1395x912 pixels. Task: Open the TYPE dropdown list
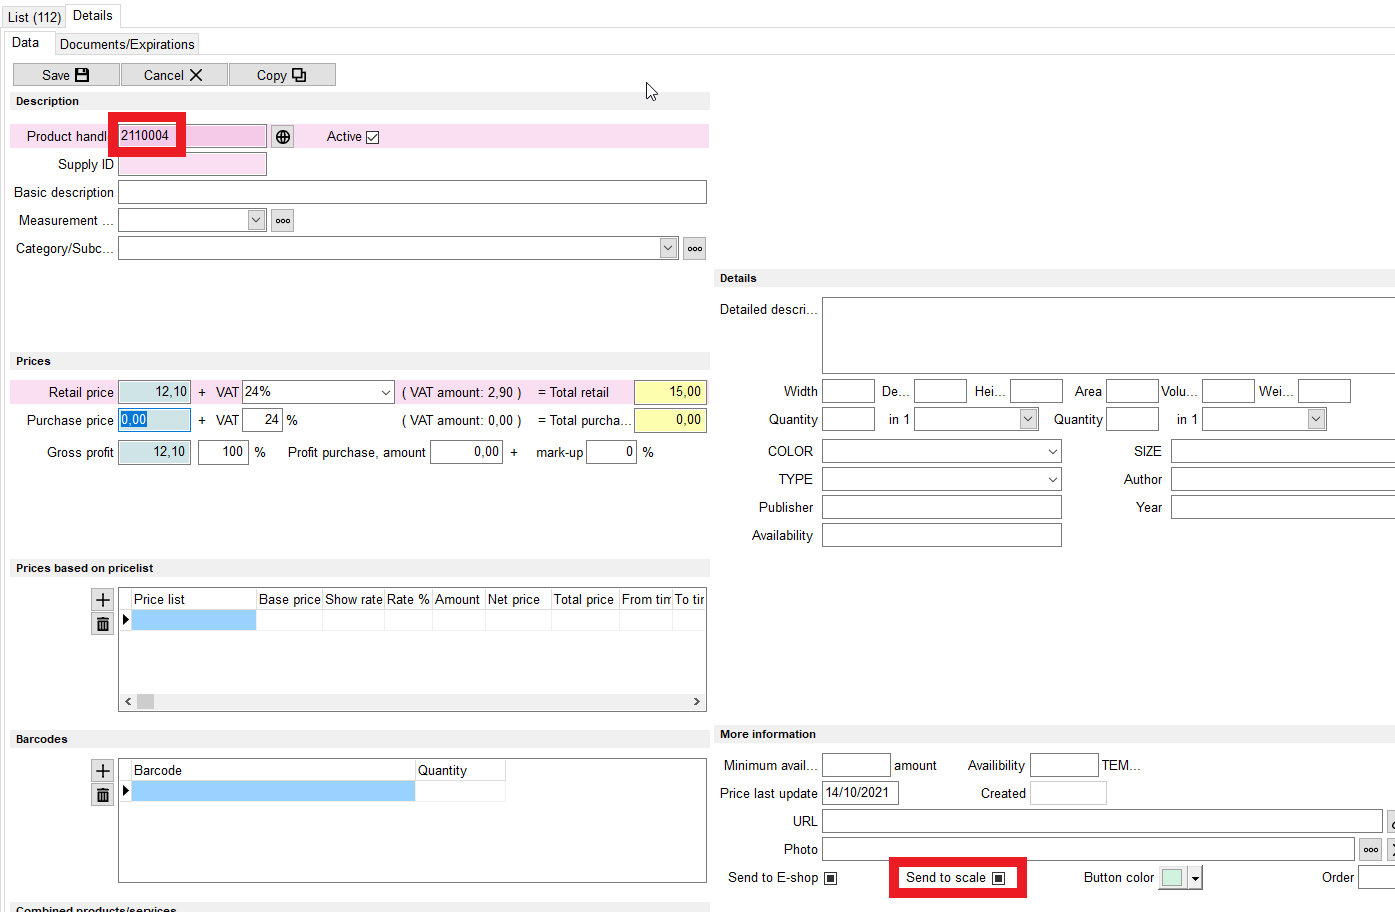(1052, 480)
